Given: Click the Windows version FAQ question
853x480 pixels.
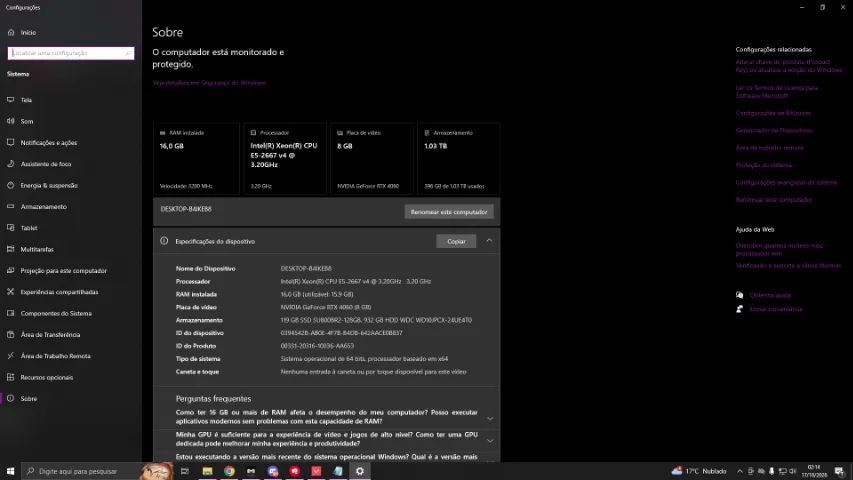Looking at the screenshot, I should pos(326,457).
